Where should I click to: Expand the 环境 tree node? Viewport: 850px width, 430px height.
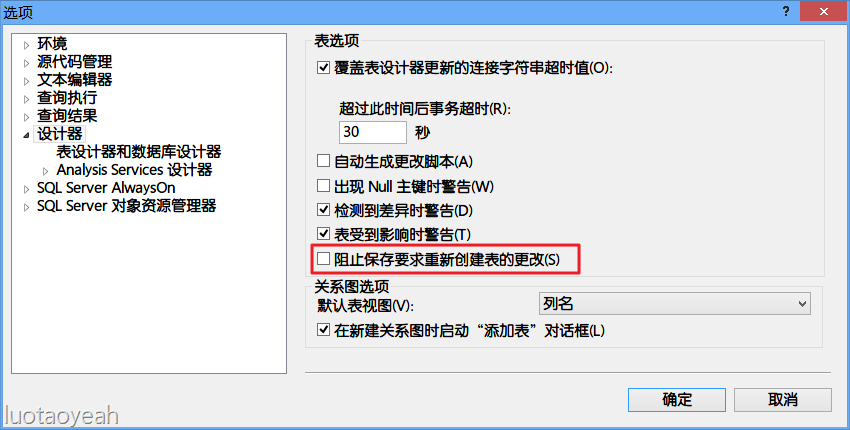tap(26, 46)
